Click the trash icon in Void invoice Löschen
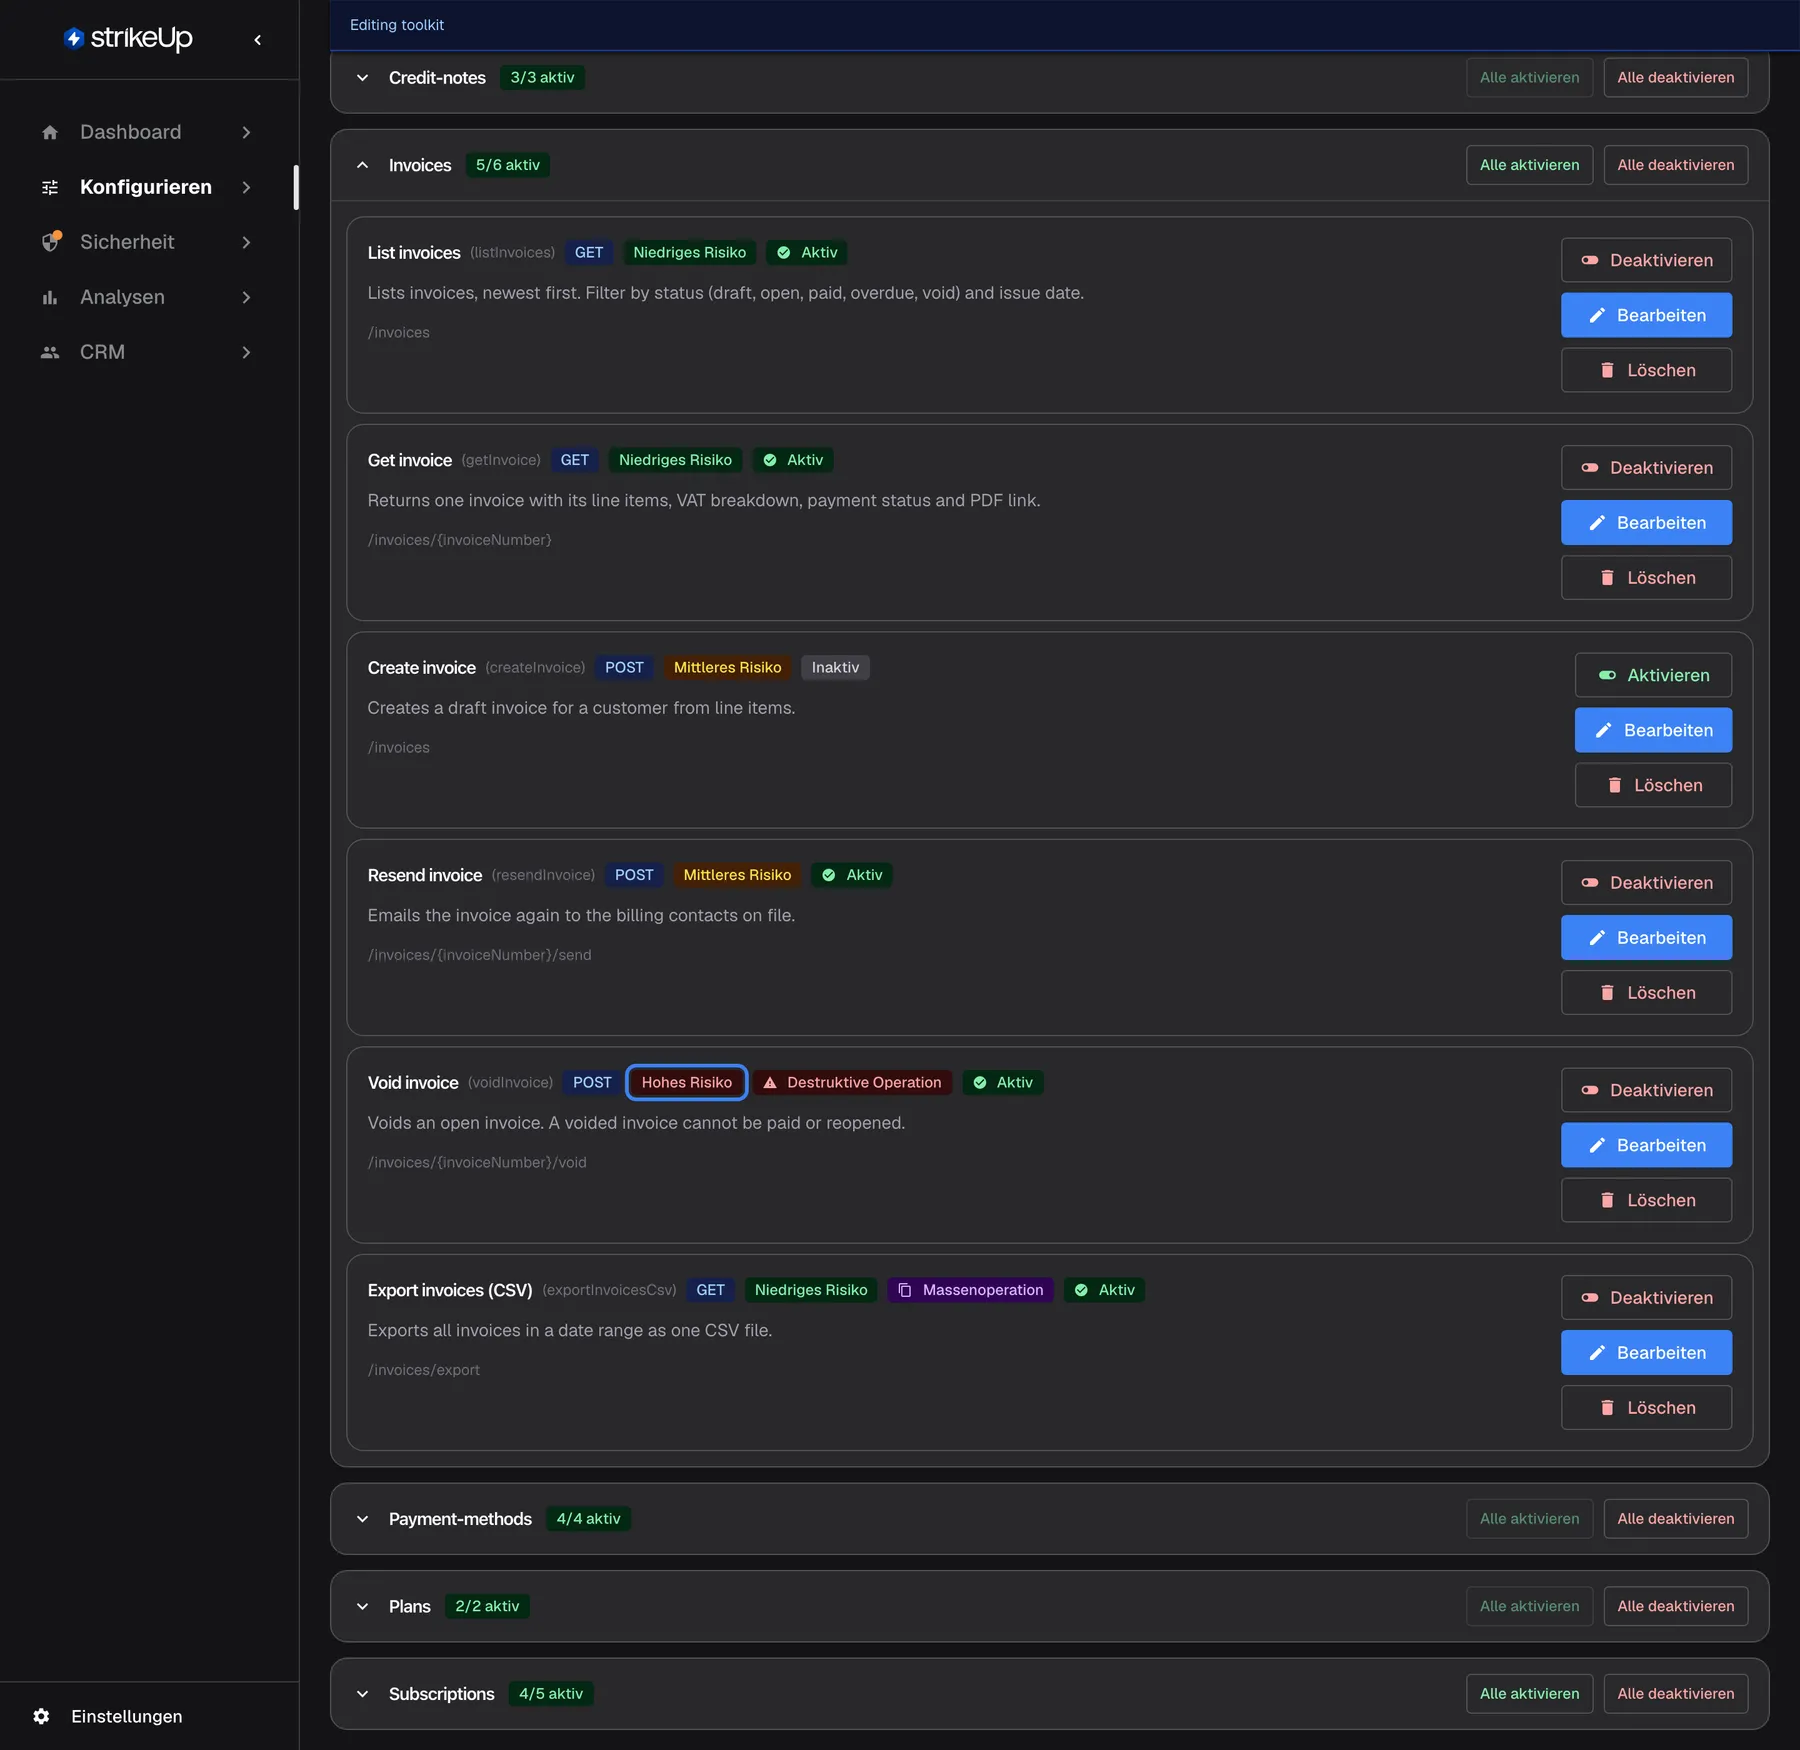Screen dimensions: 1800x1750 pyautogui.click(x=1607, y=1200)
